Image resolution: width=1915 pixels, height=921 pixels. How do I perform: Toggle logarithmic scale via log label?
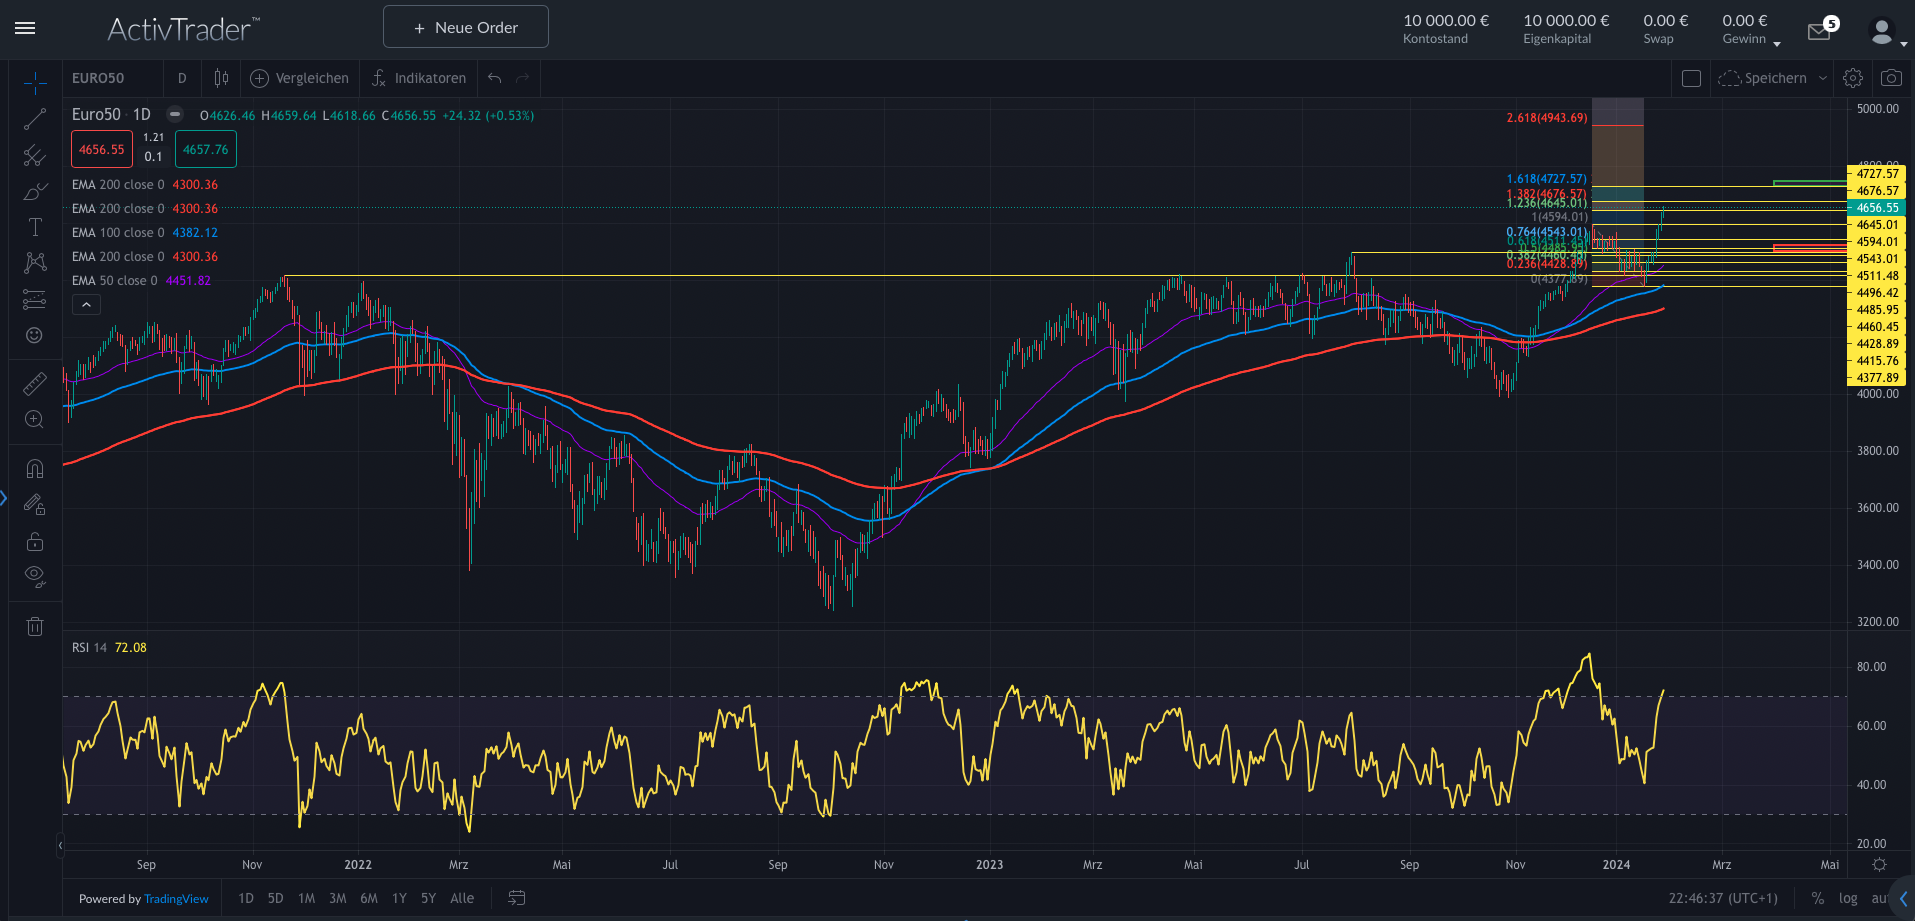click(x=1848, y=898)
